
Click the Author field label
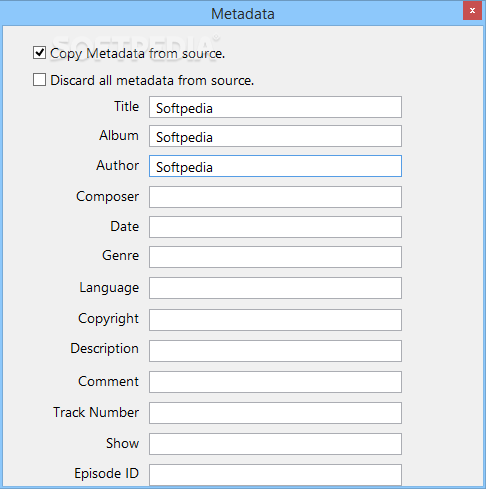(118, 165)
